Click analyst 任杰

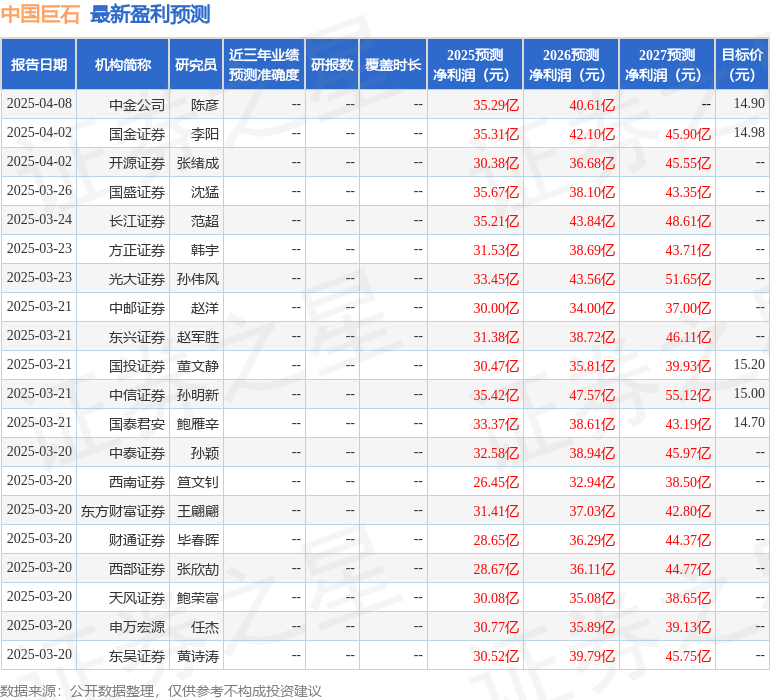(x=205, y=626)
